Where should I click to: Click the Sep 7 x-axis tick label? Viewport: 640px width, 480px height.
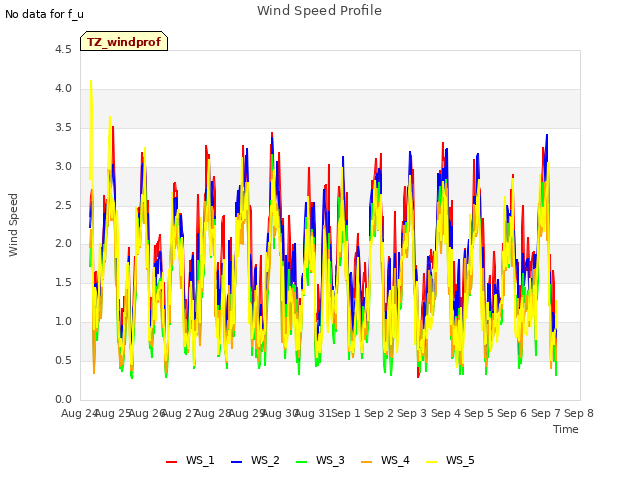(x=546, y=413)
